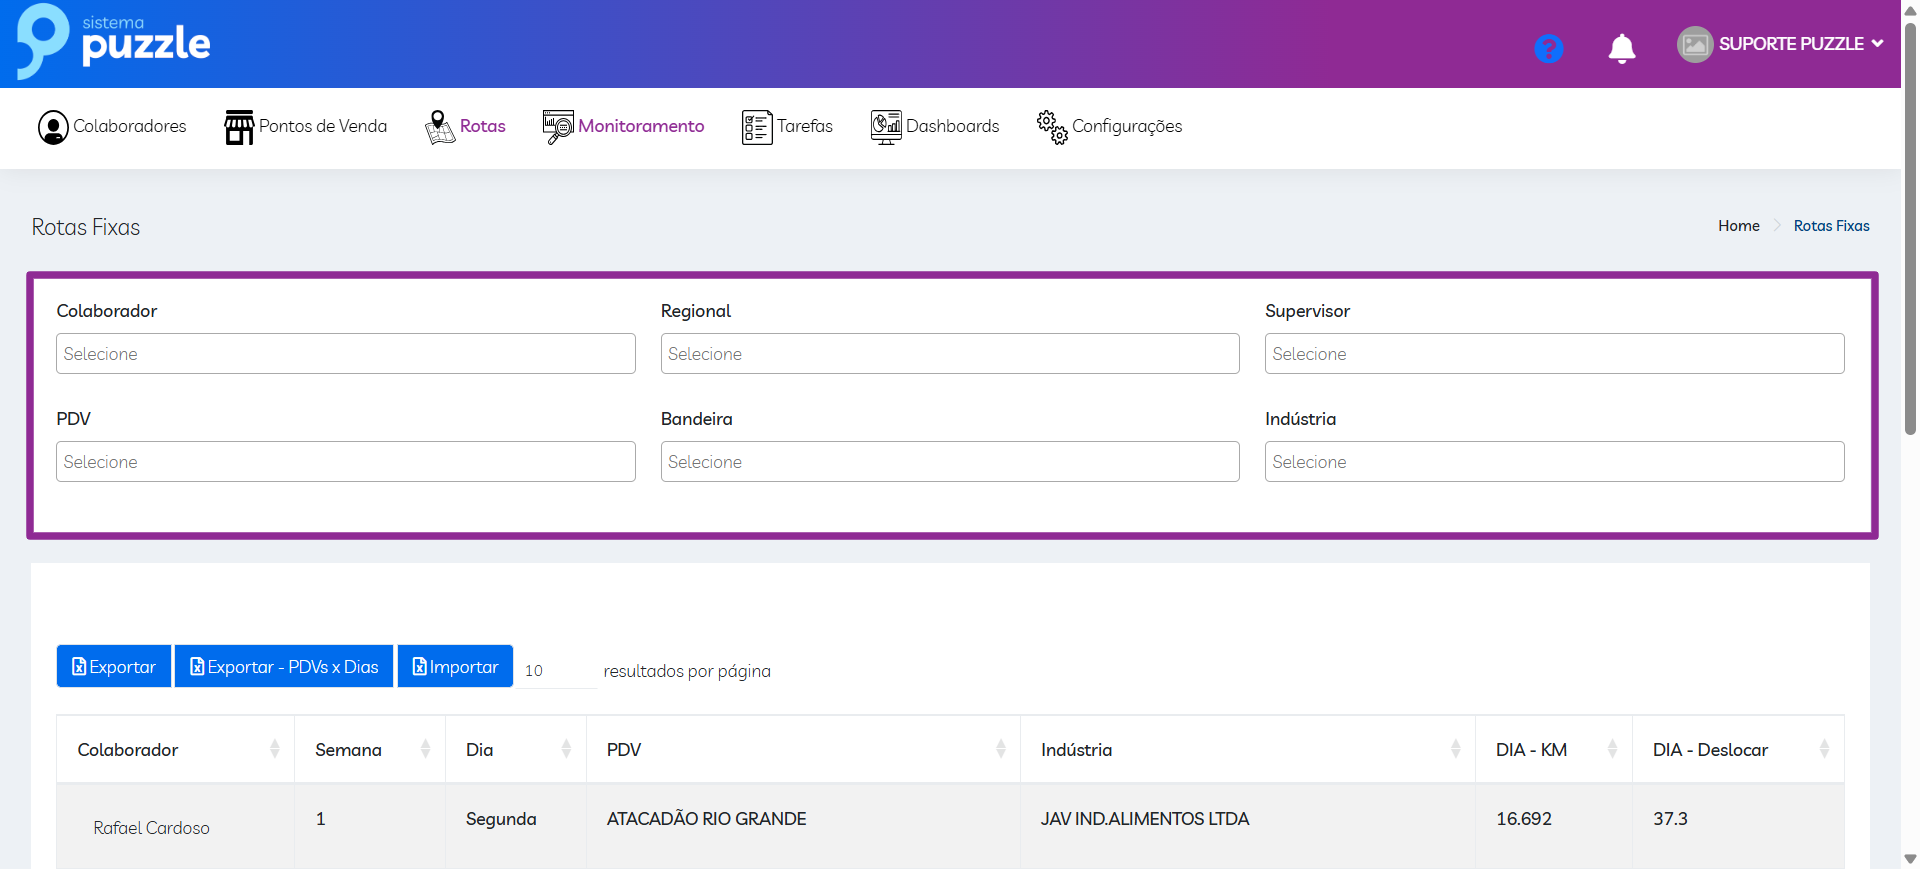Viewport: 1920px width, 869px height.
Task: Click the Pontos de Venda store icon
Action: [239, 127]
